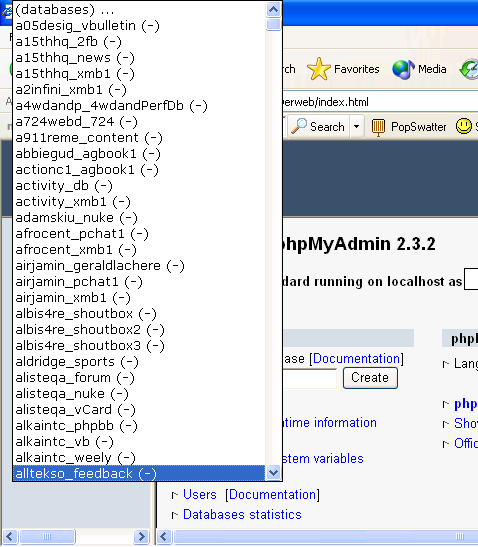478x547 pixels.
Task: Click the dropdown list scrollbar thumb
Action: point(274,24)
